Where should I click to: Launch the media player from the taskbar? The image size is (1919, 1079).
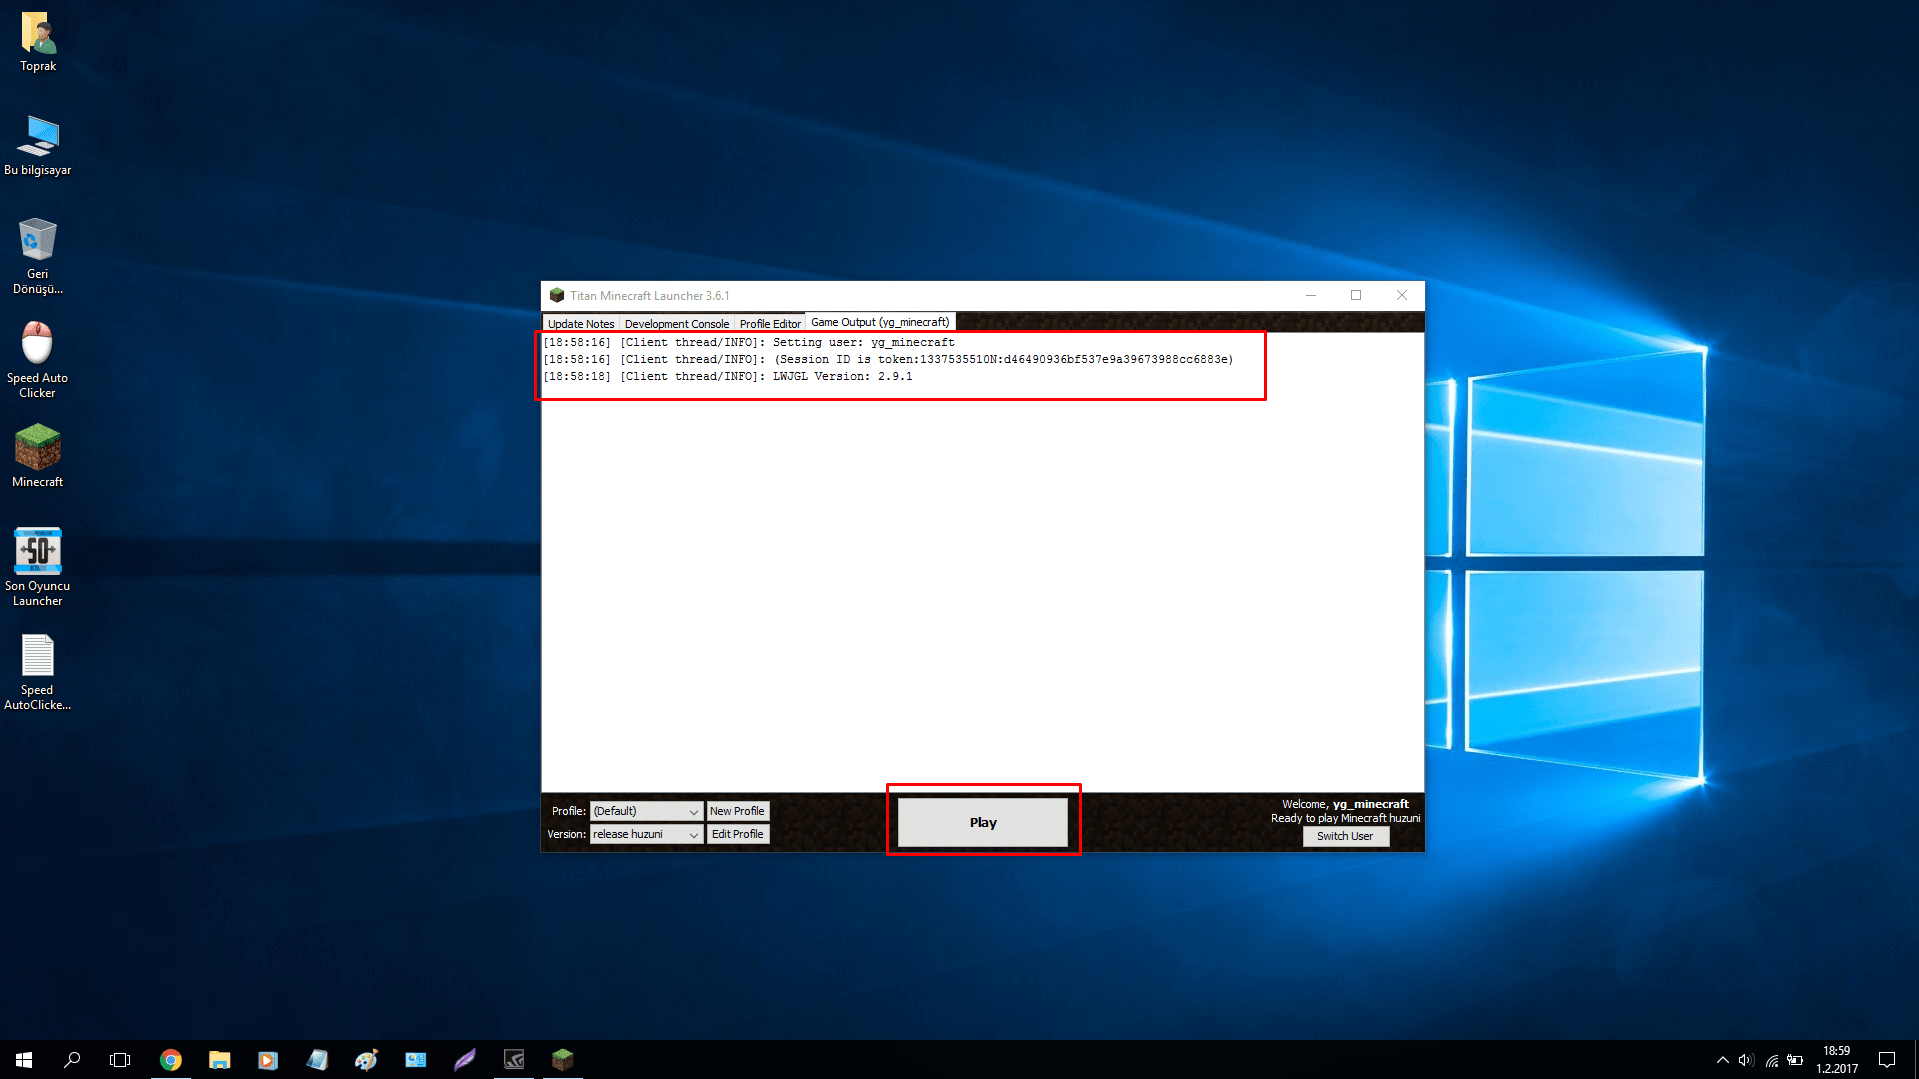click(268, 1060)
